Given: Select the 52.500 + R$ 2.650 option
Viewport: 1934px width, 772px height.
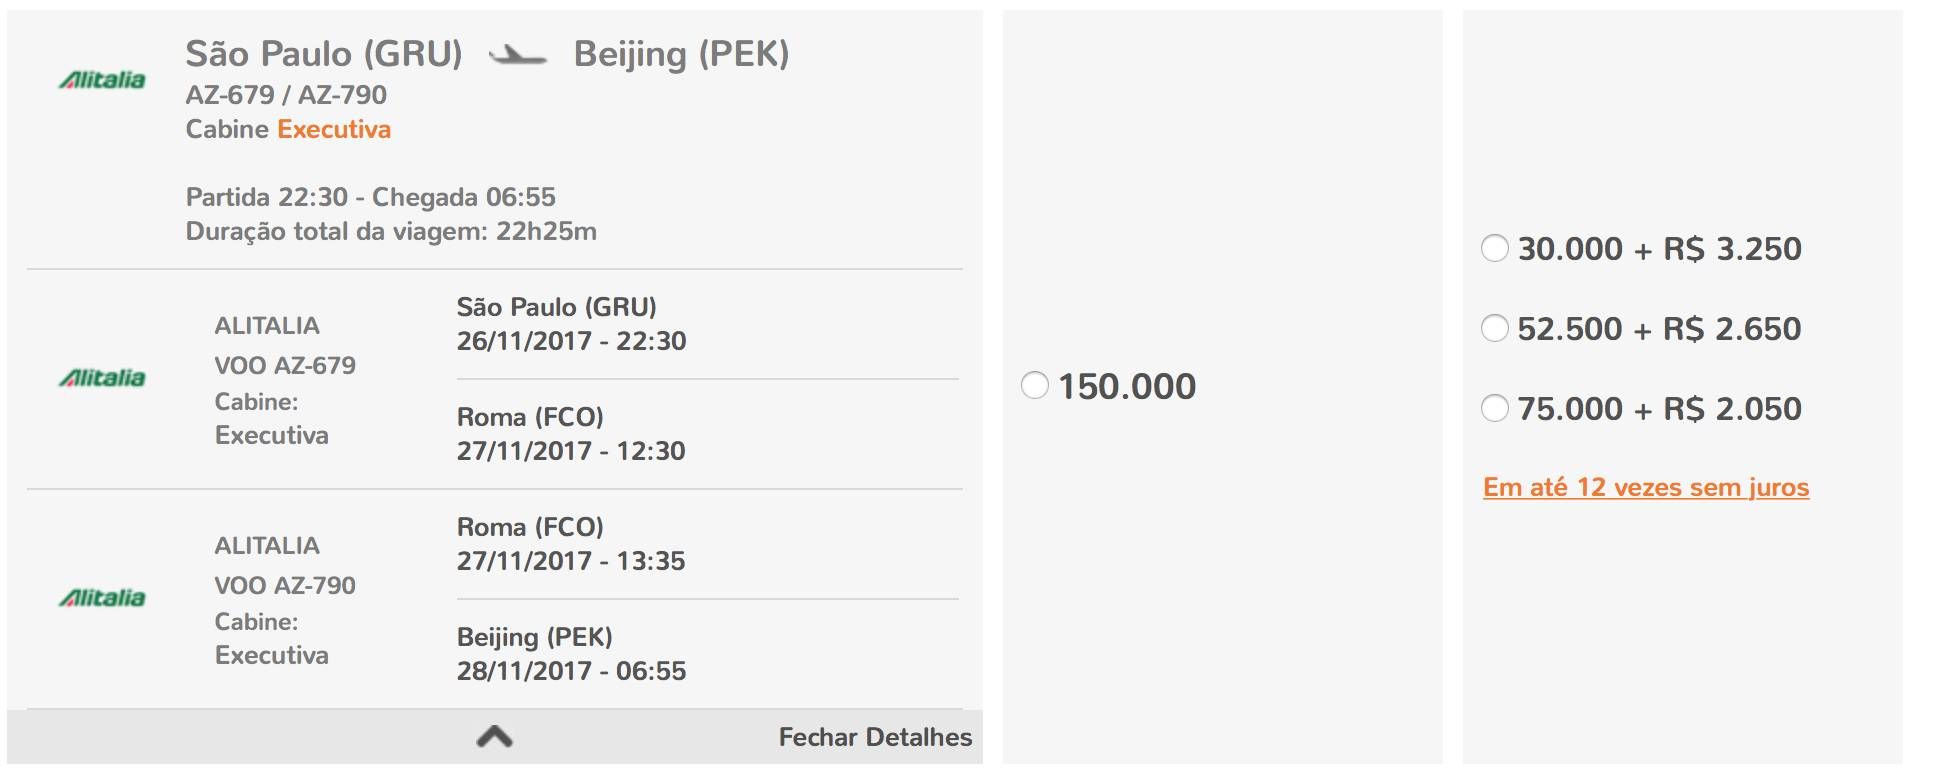Looking at the screenshot, I should coord(1495,328).
